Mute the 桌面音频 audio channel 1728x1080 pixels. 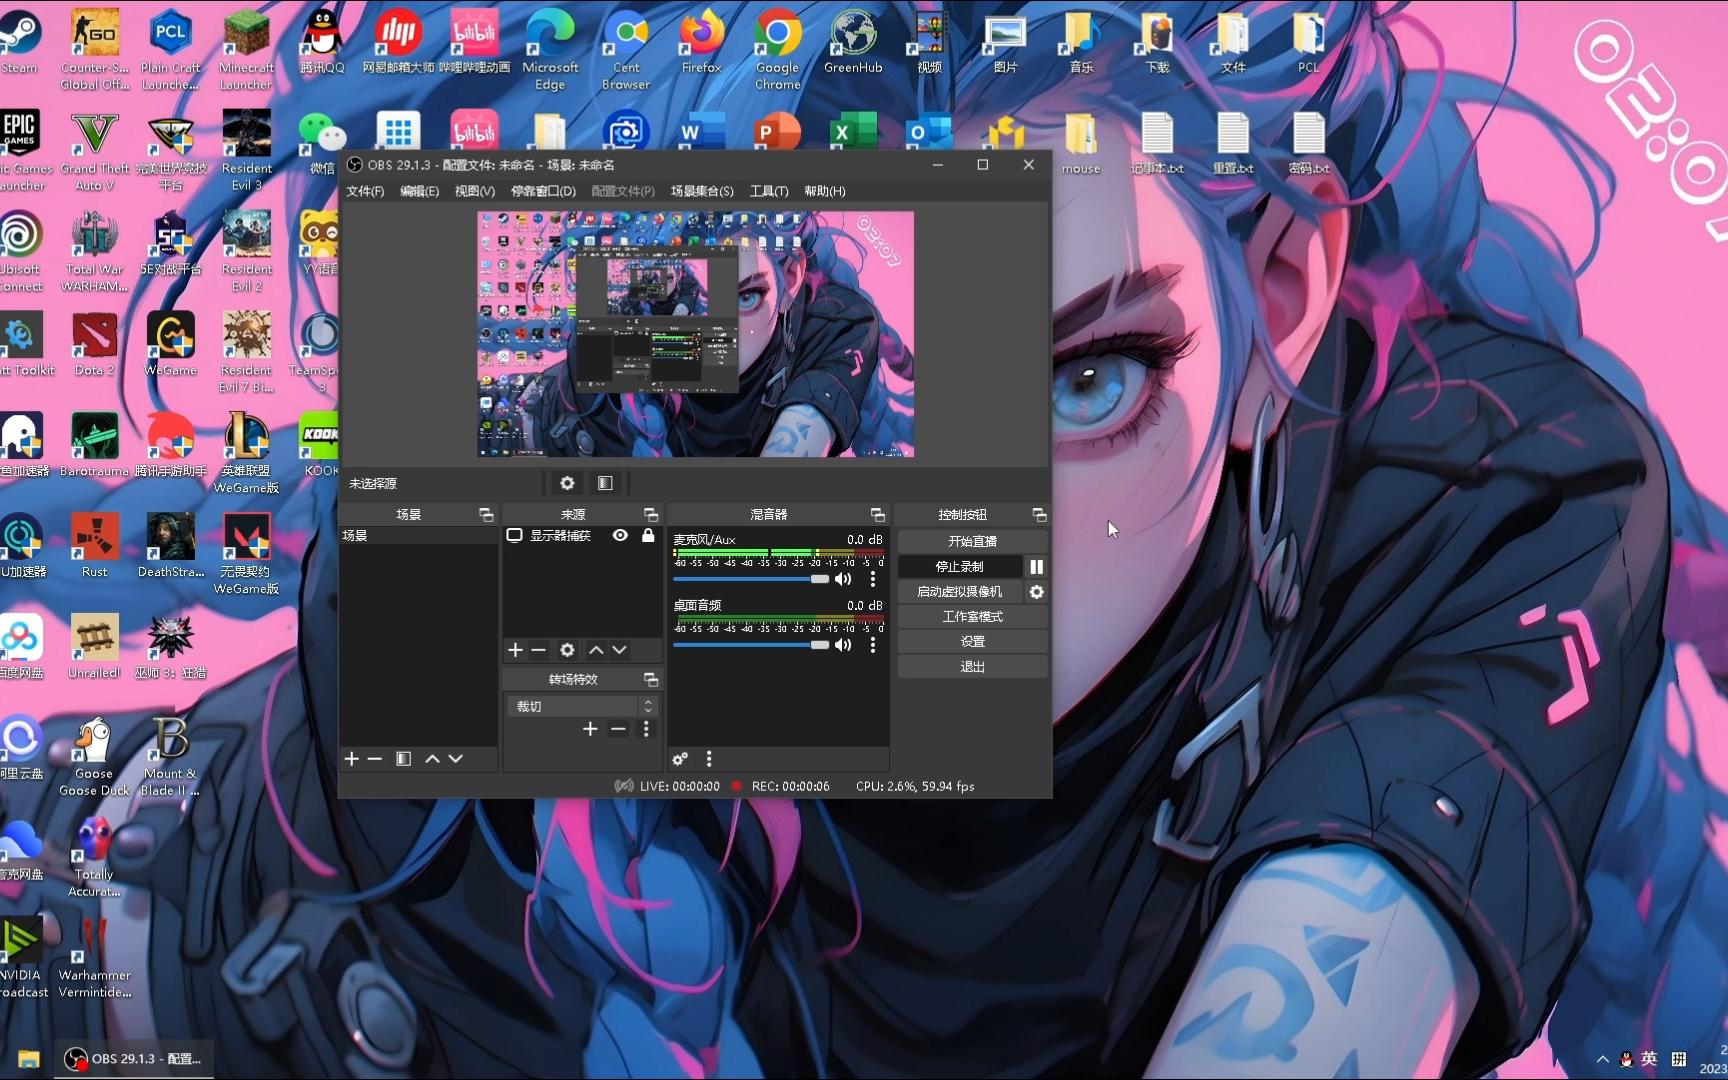(844, 645)
